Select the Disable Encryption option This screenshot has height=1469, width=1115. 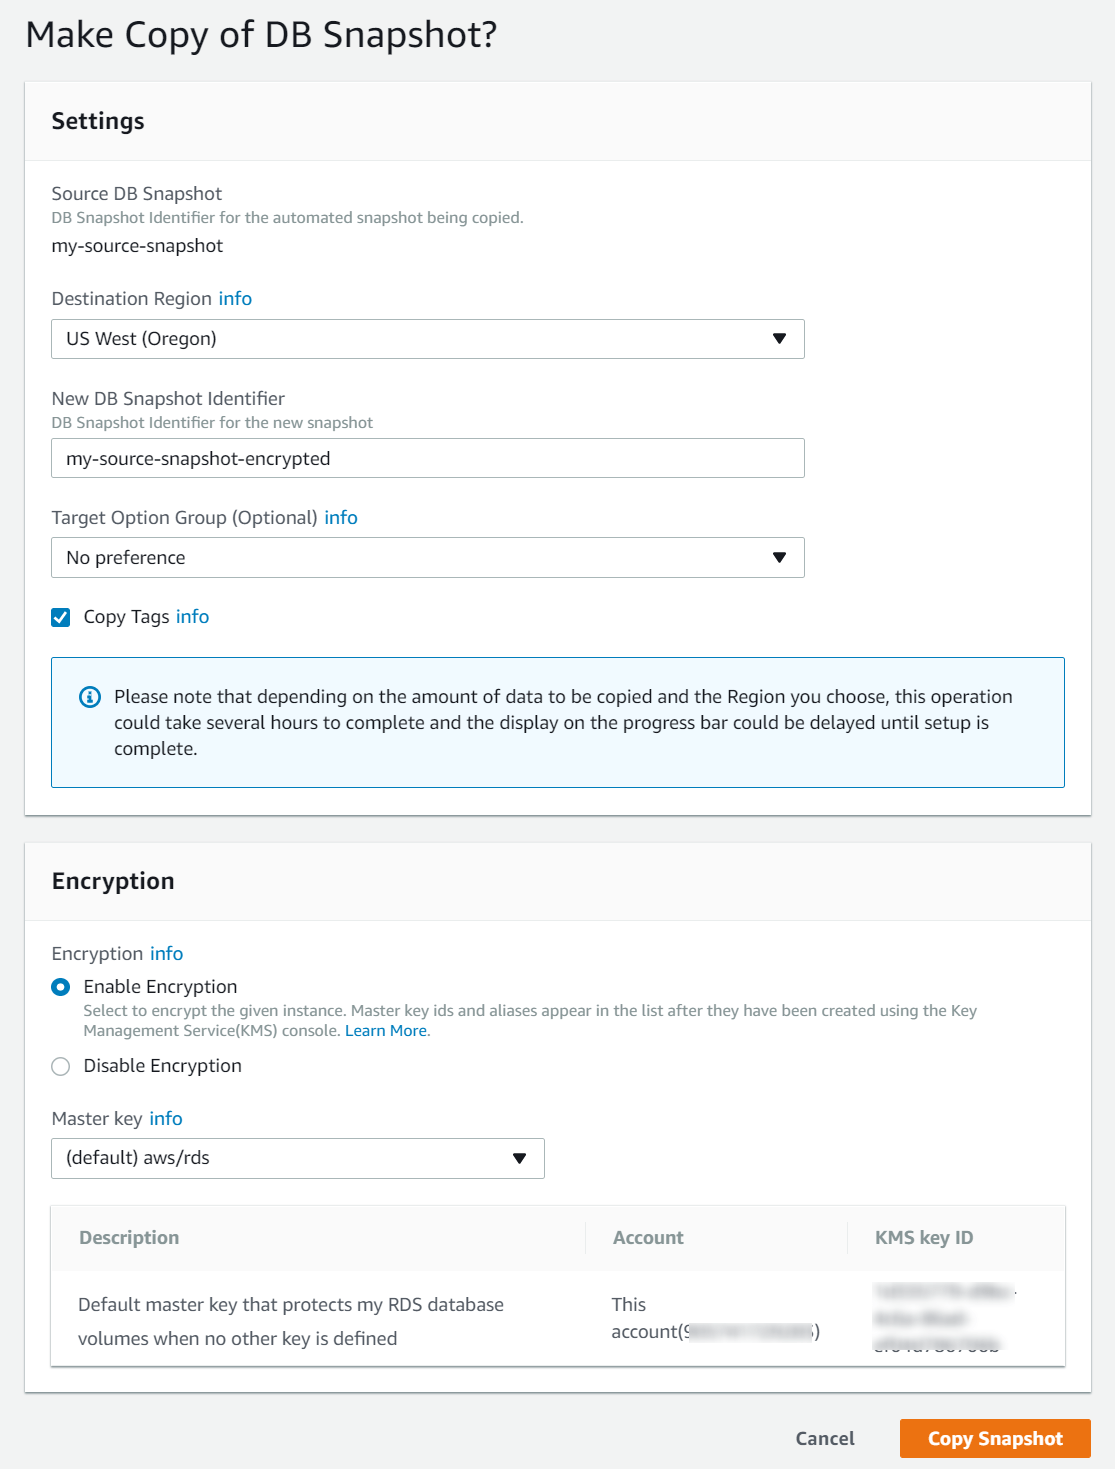[60, 1066]
